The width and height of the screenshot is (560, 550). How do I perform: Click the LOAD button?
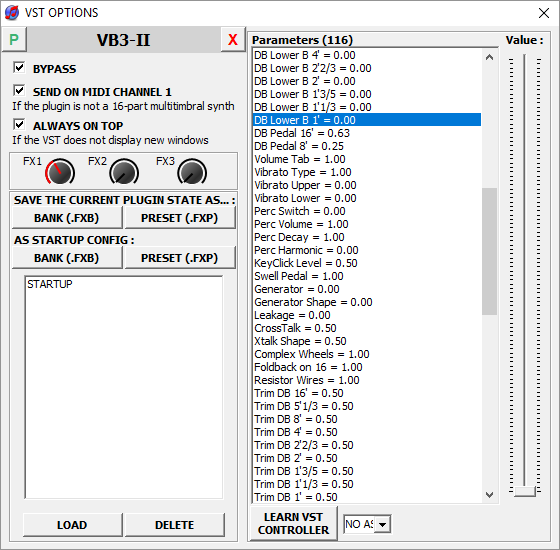[x=72, y=525]
